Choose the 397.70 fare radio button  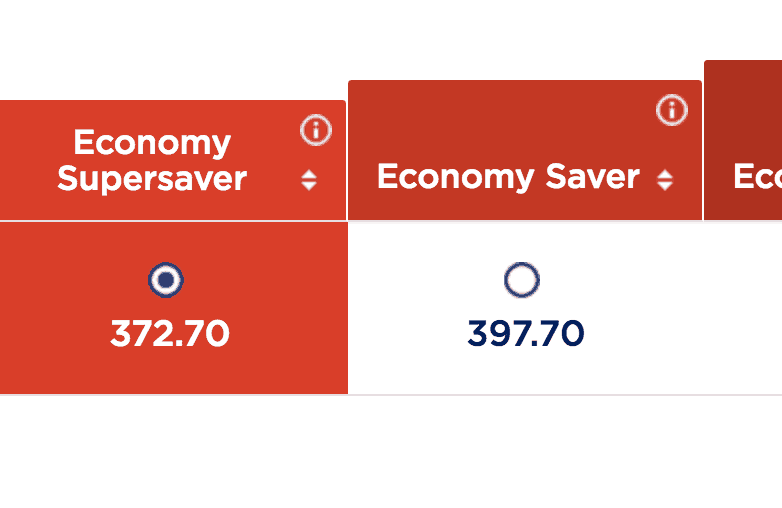click(522, 280)
